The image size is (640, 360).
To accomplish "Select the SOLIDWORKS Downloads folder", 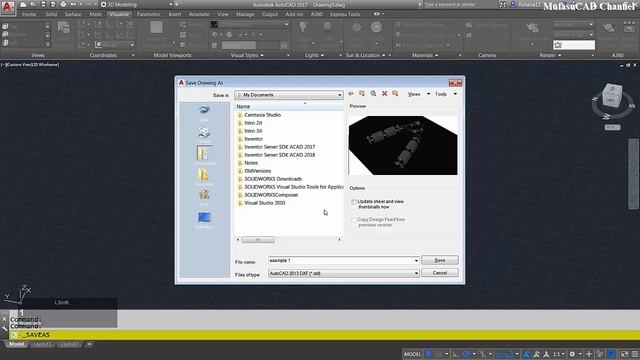I will click(x=269, y=179).
